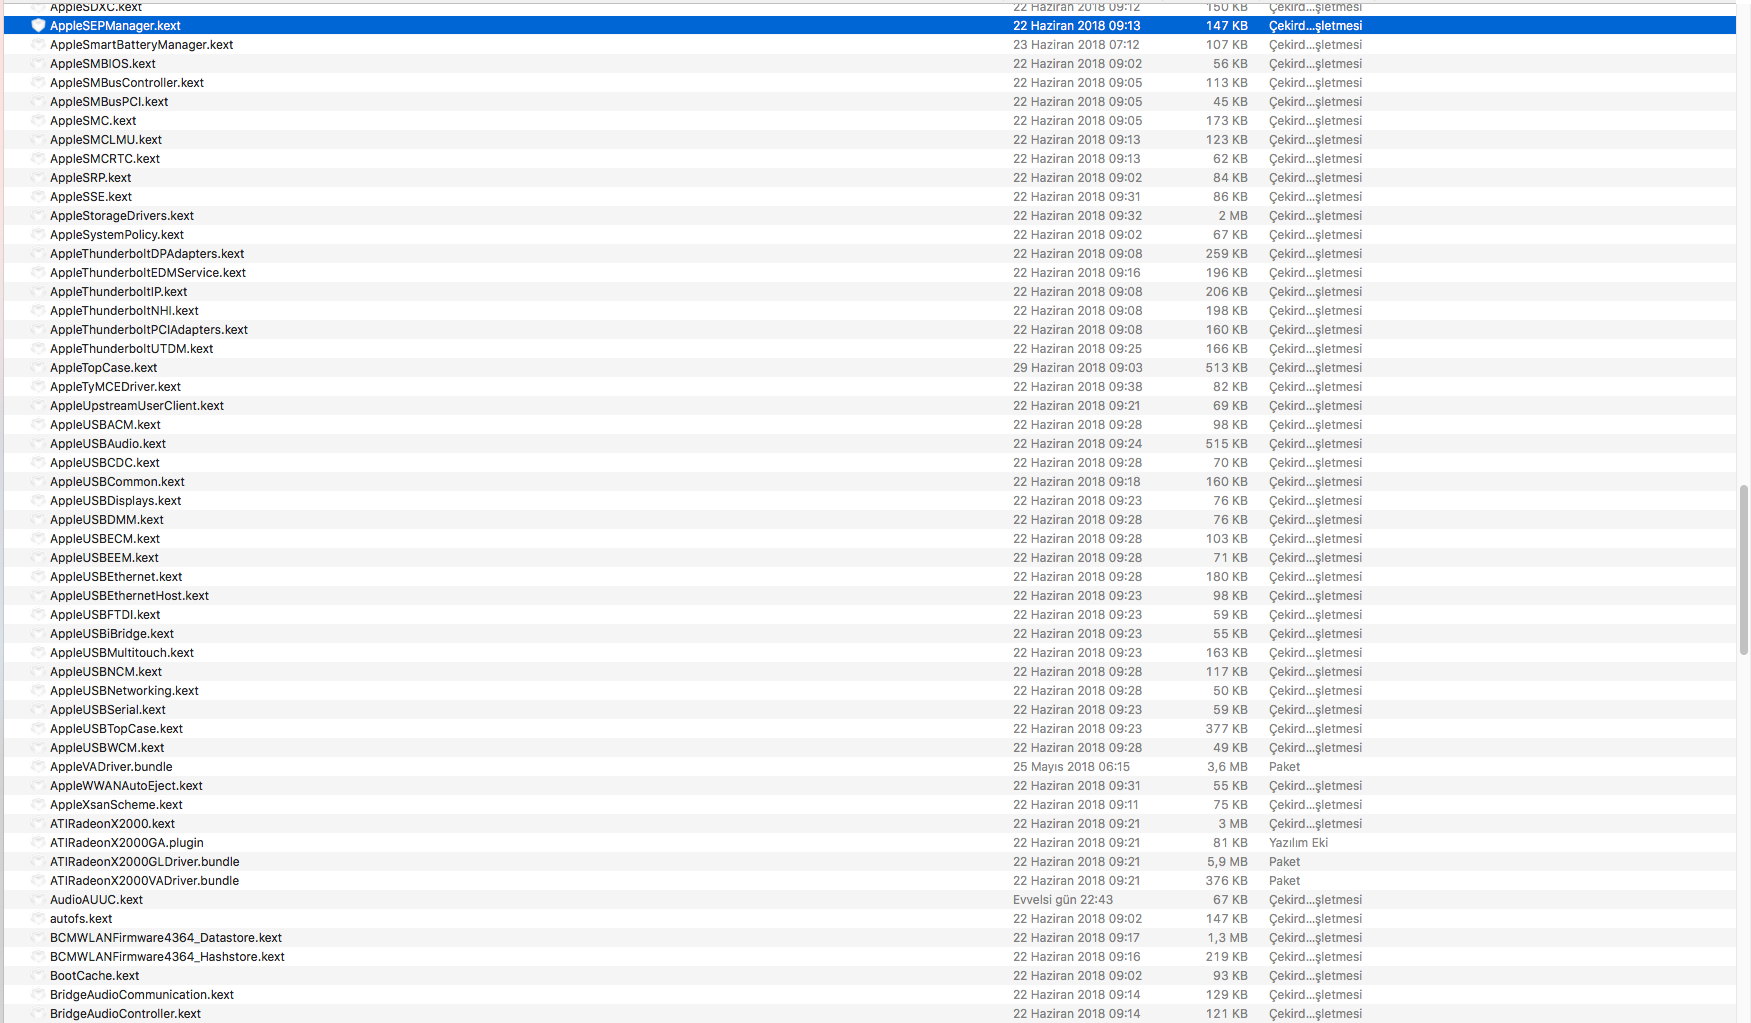Select BCMWLANFirmware4364_Datastore.kext file
The width and height of the screenshot is (1751, 1023).
tap(165, 938)
